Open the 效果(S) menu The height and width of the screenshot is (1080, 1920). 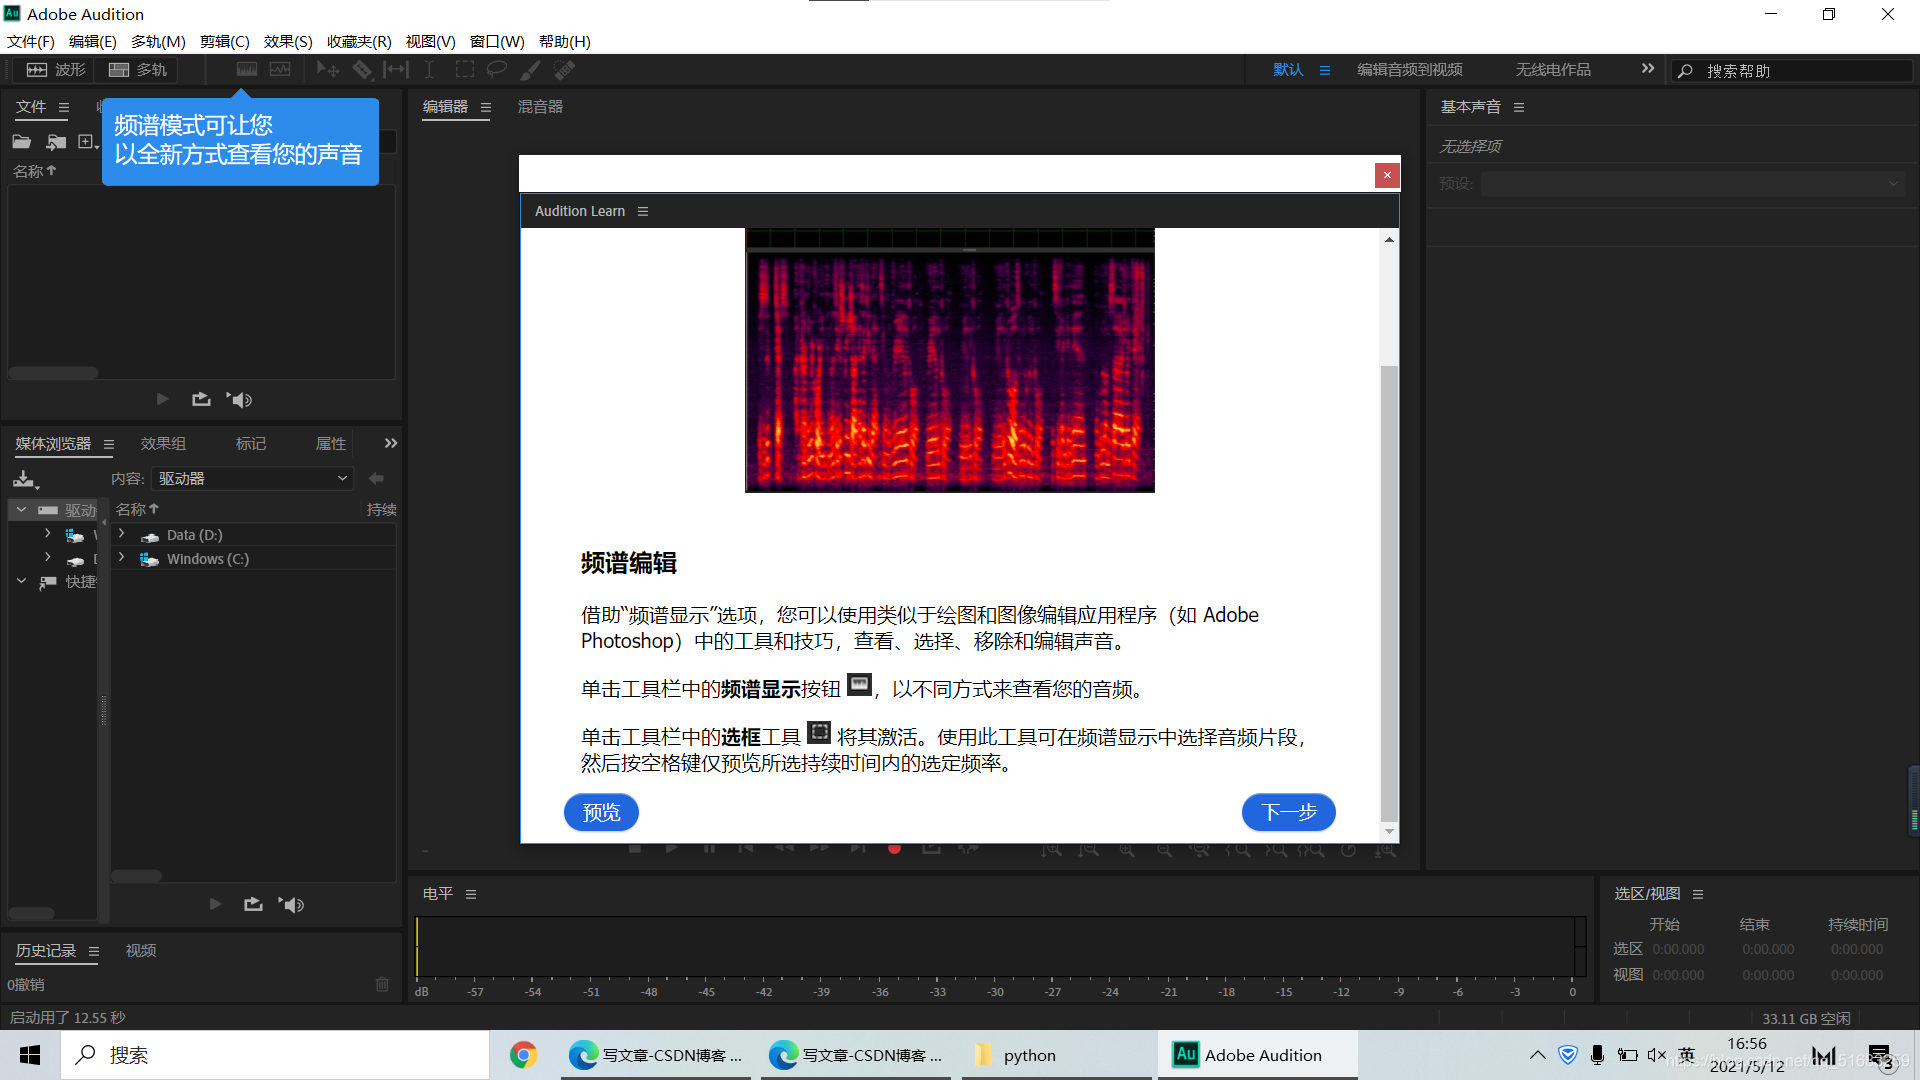click(288, 41)
